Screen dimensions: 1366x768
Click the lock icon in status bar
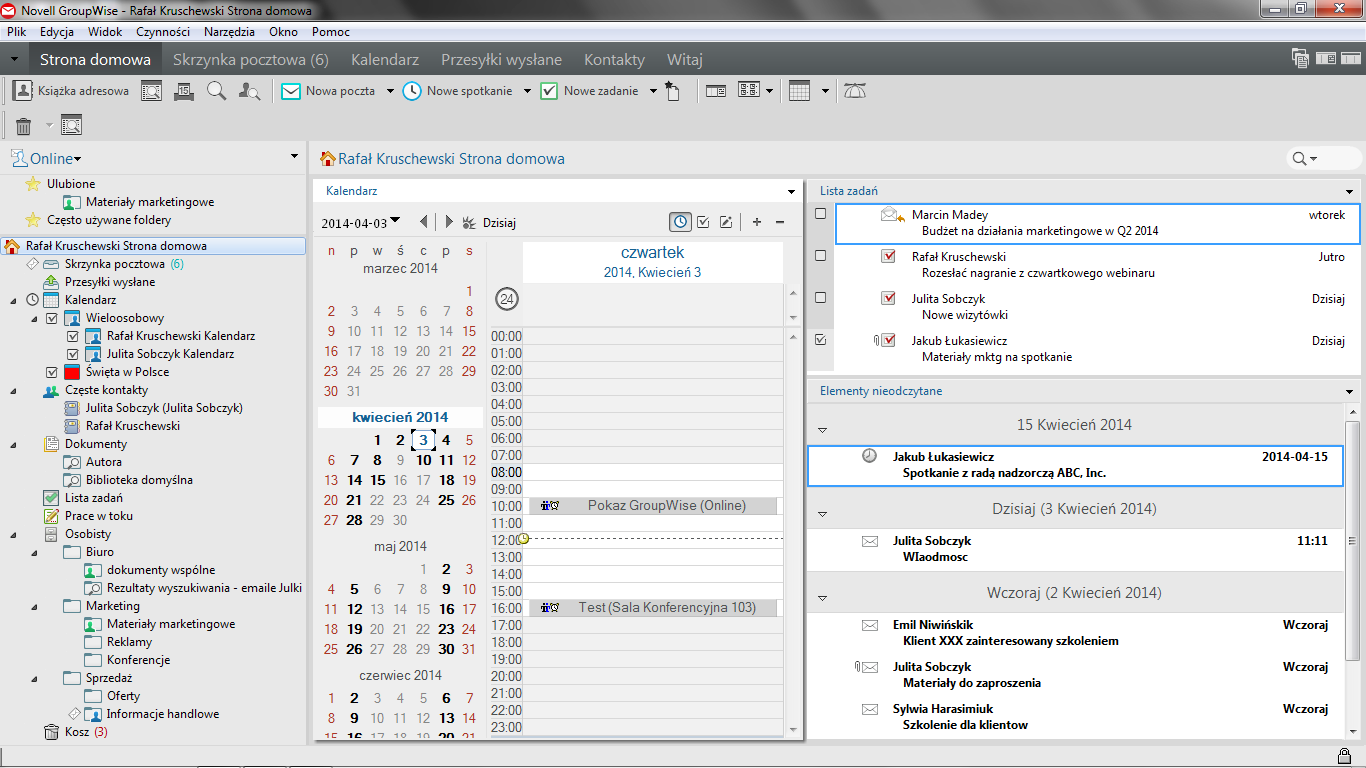[1345, 755]
